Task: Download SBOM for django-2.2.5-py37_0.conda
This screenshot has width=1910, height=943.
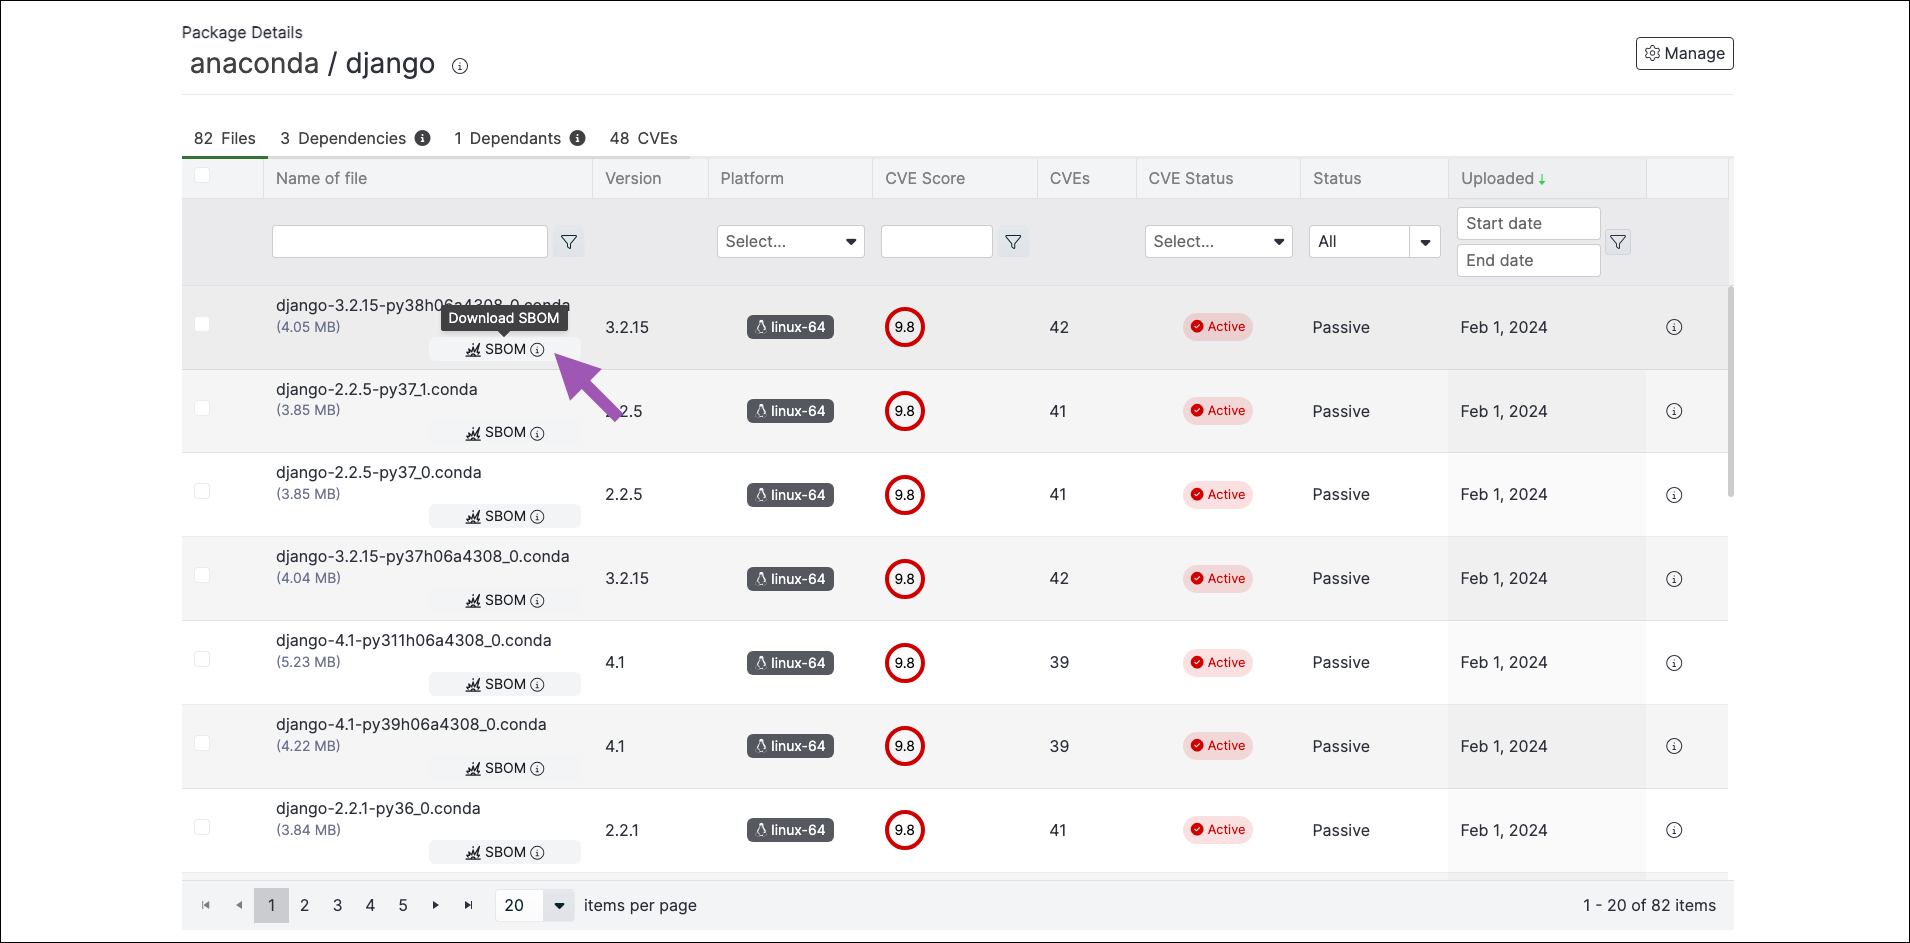Action: tap(505, 516)
